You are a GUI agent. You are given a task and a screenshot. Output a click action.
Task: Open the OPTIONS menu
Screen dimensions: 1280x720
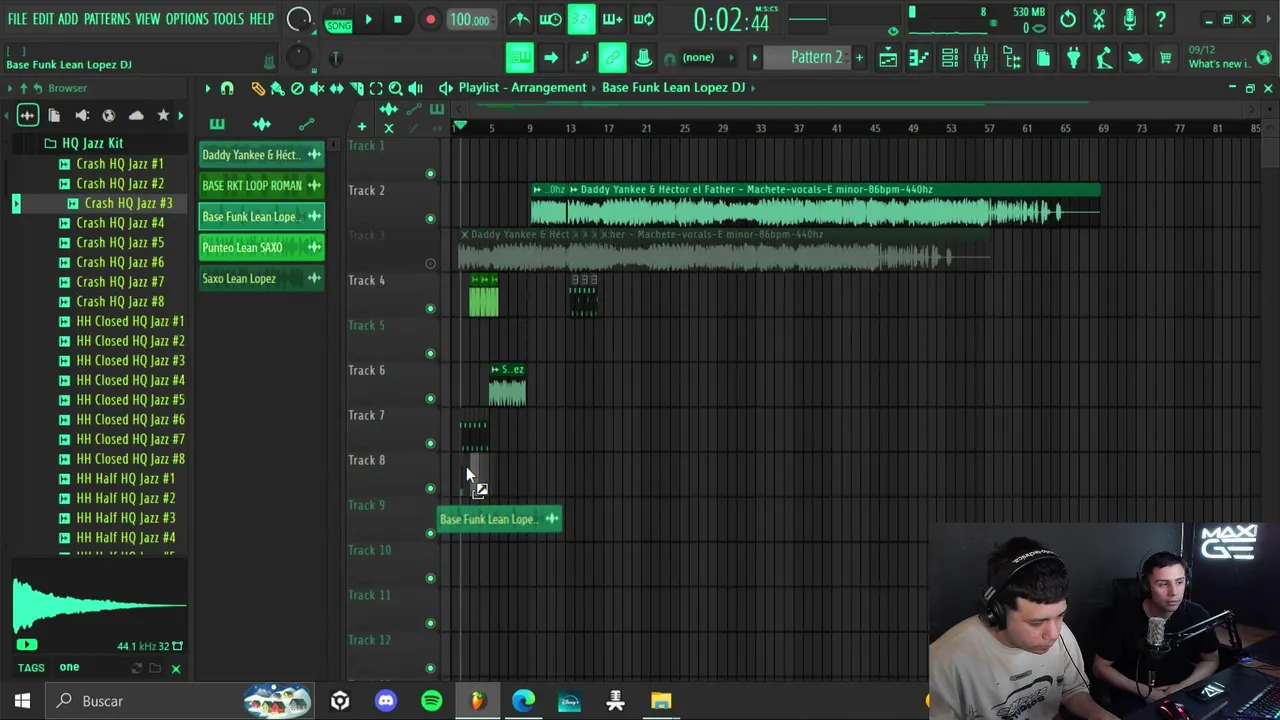pos(187,19)
